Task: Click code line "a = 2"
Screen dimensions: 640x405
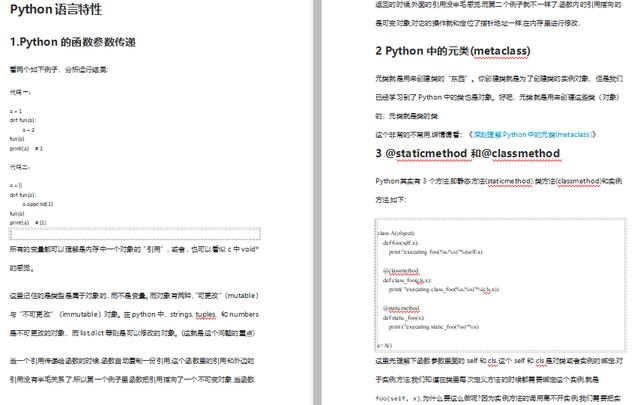Action: (29, 130)
